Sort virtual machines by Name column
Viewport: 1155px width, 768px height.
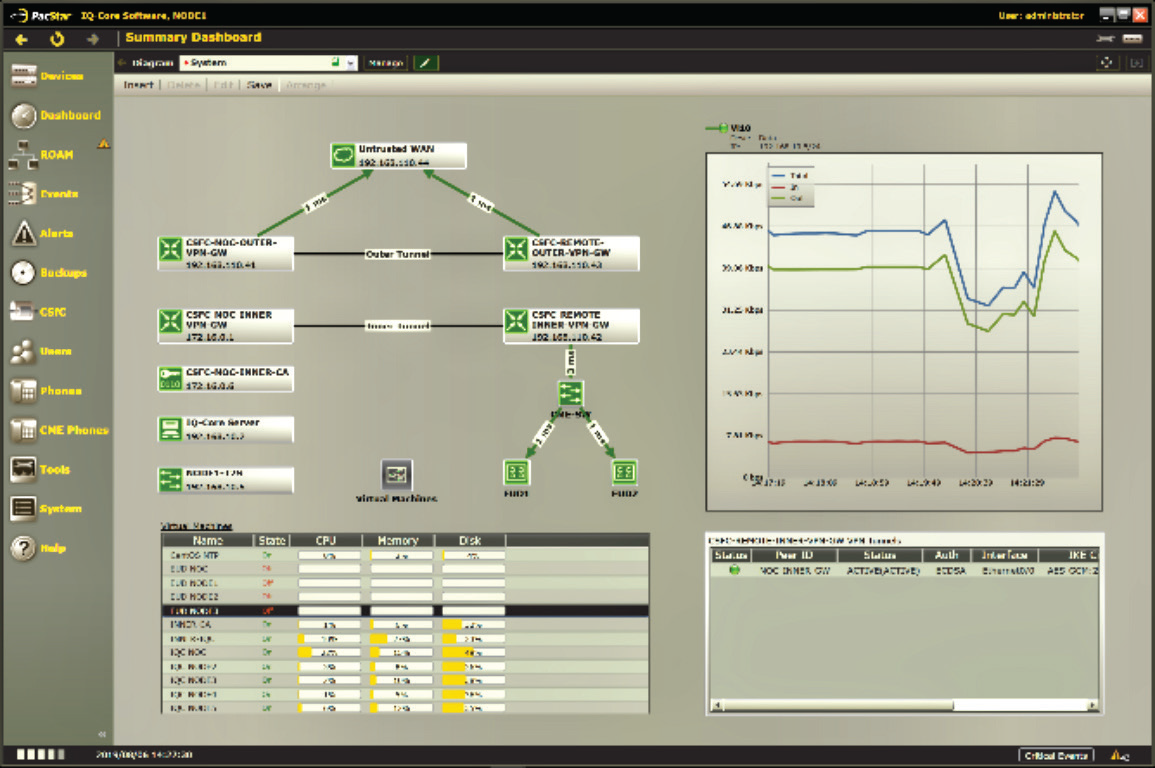(x=208, y=540)
